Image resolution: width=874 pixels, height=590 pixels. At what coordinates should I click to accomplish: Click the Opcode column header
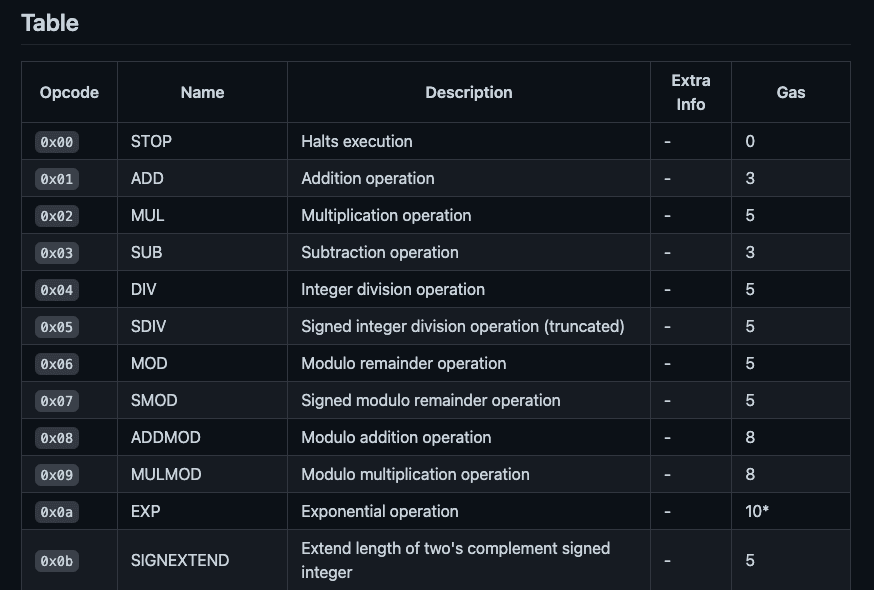pos(69,92)
